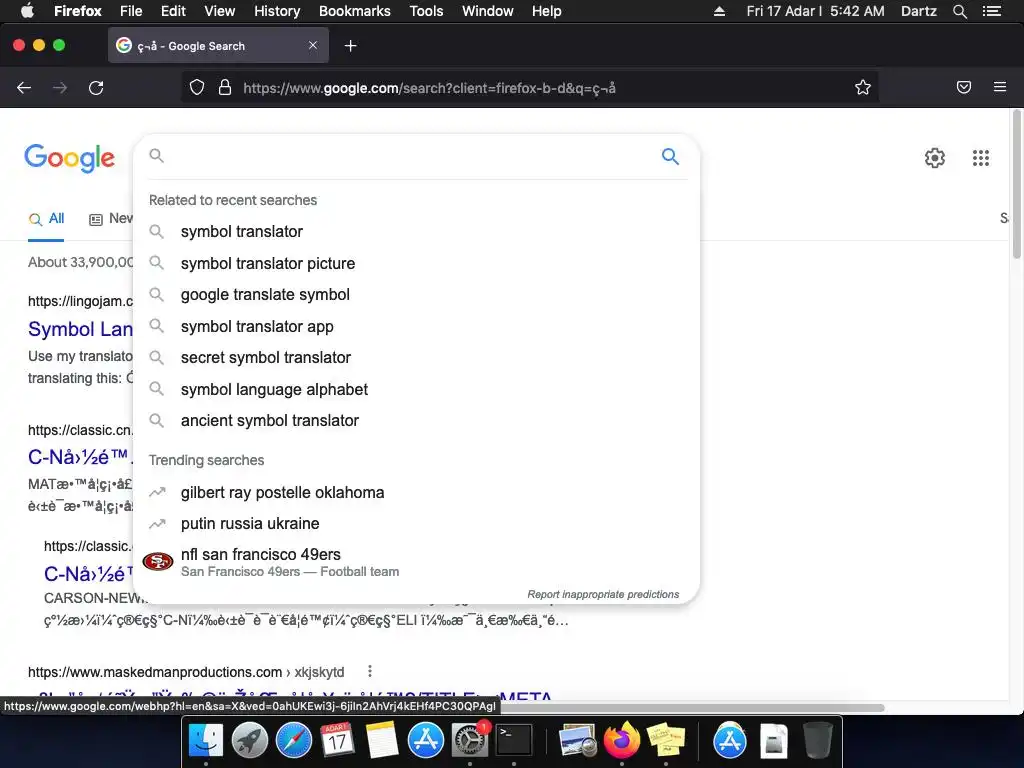The height and width of the screenshot is (768, 1024).
Task: Open the History menu
Action: [277, 11]
